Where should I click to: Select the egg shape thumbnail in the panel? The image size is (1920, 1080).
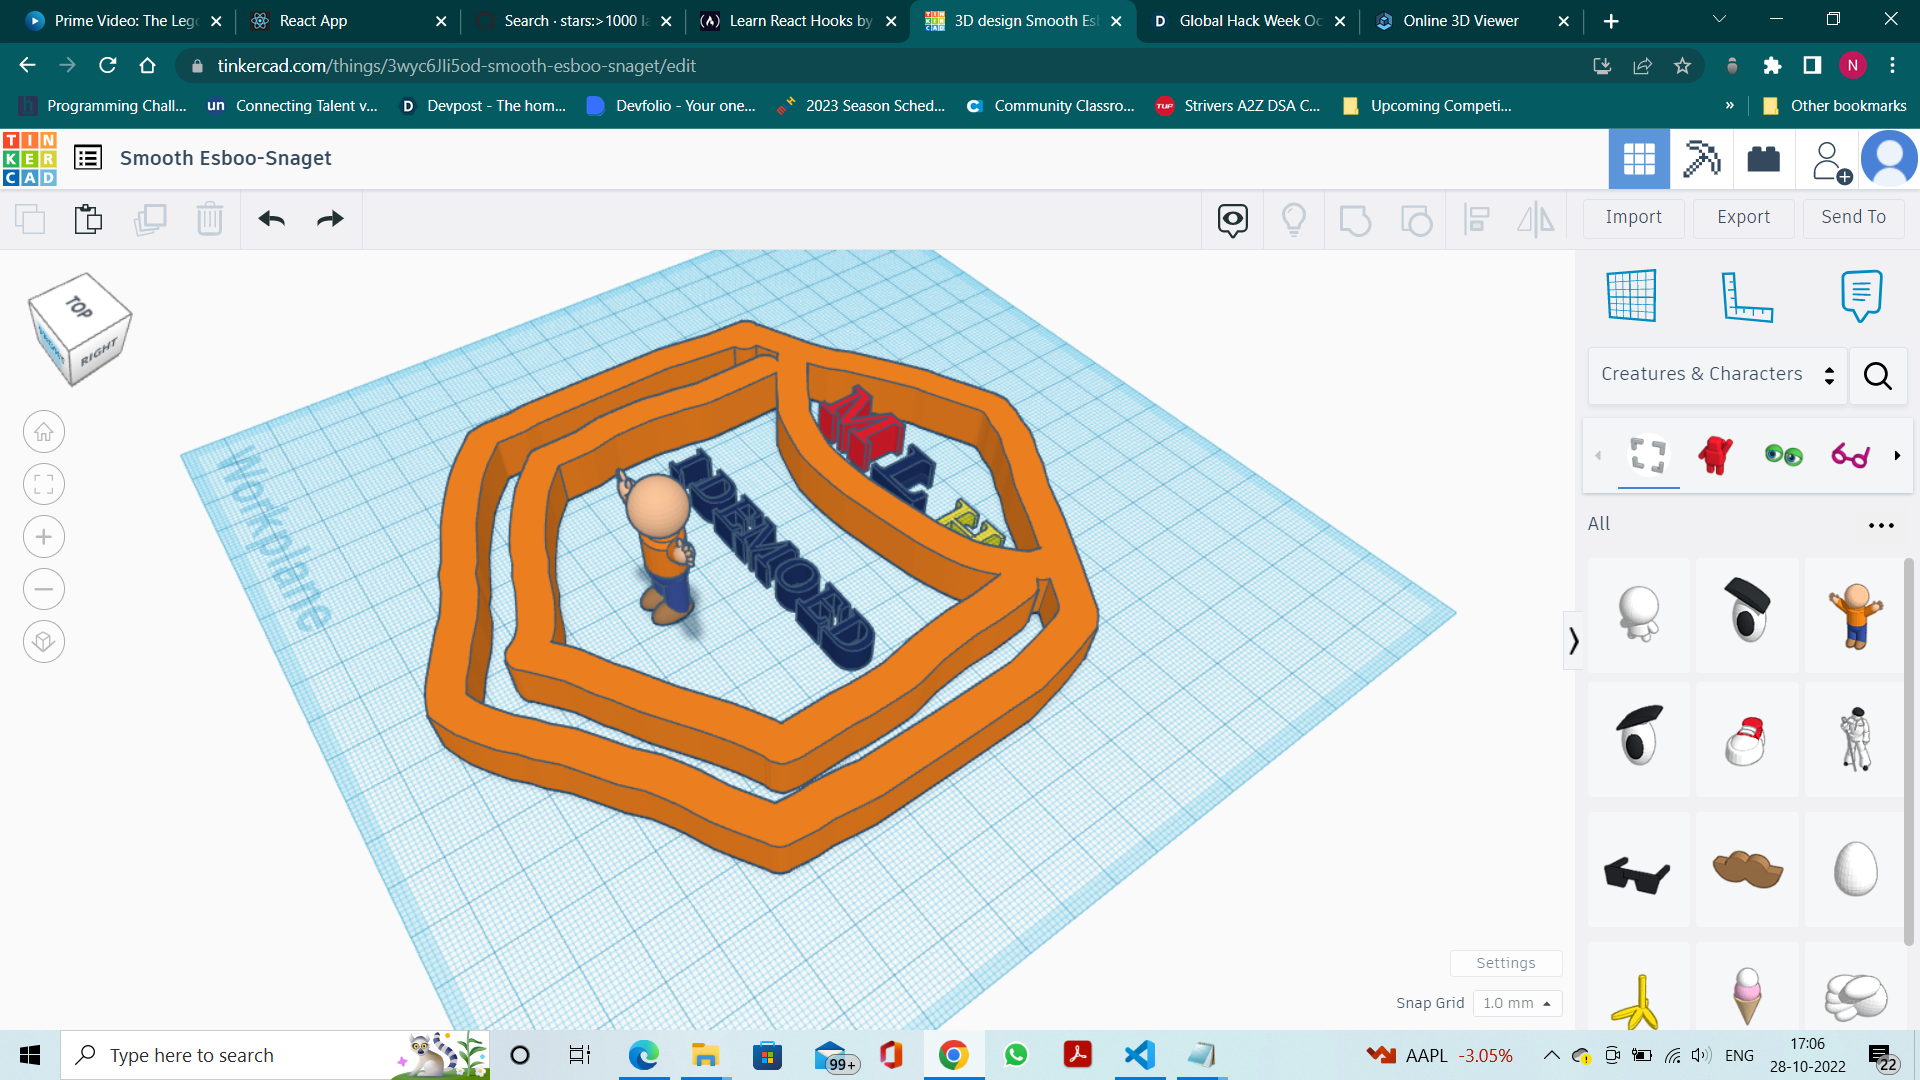pyautogui.click(x=1853, y=870)
